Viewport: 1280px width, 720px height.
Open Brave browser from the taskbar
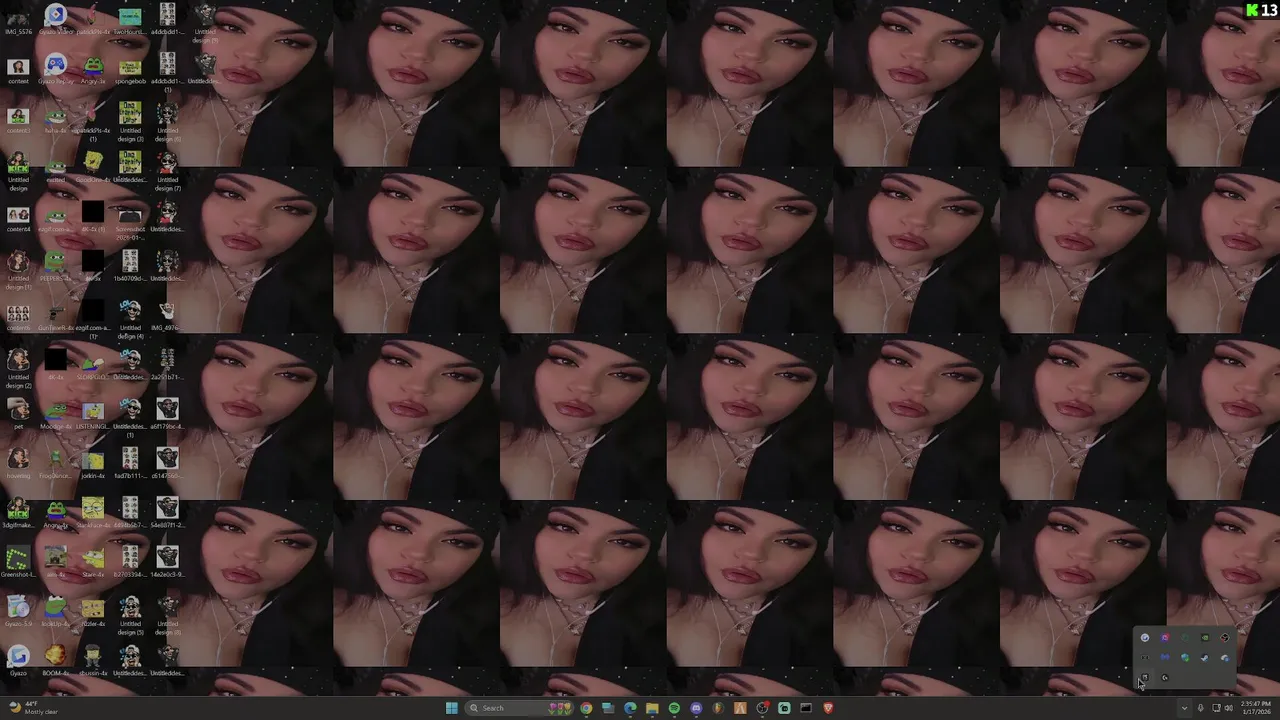[x=828, y=708]
